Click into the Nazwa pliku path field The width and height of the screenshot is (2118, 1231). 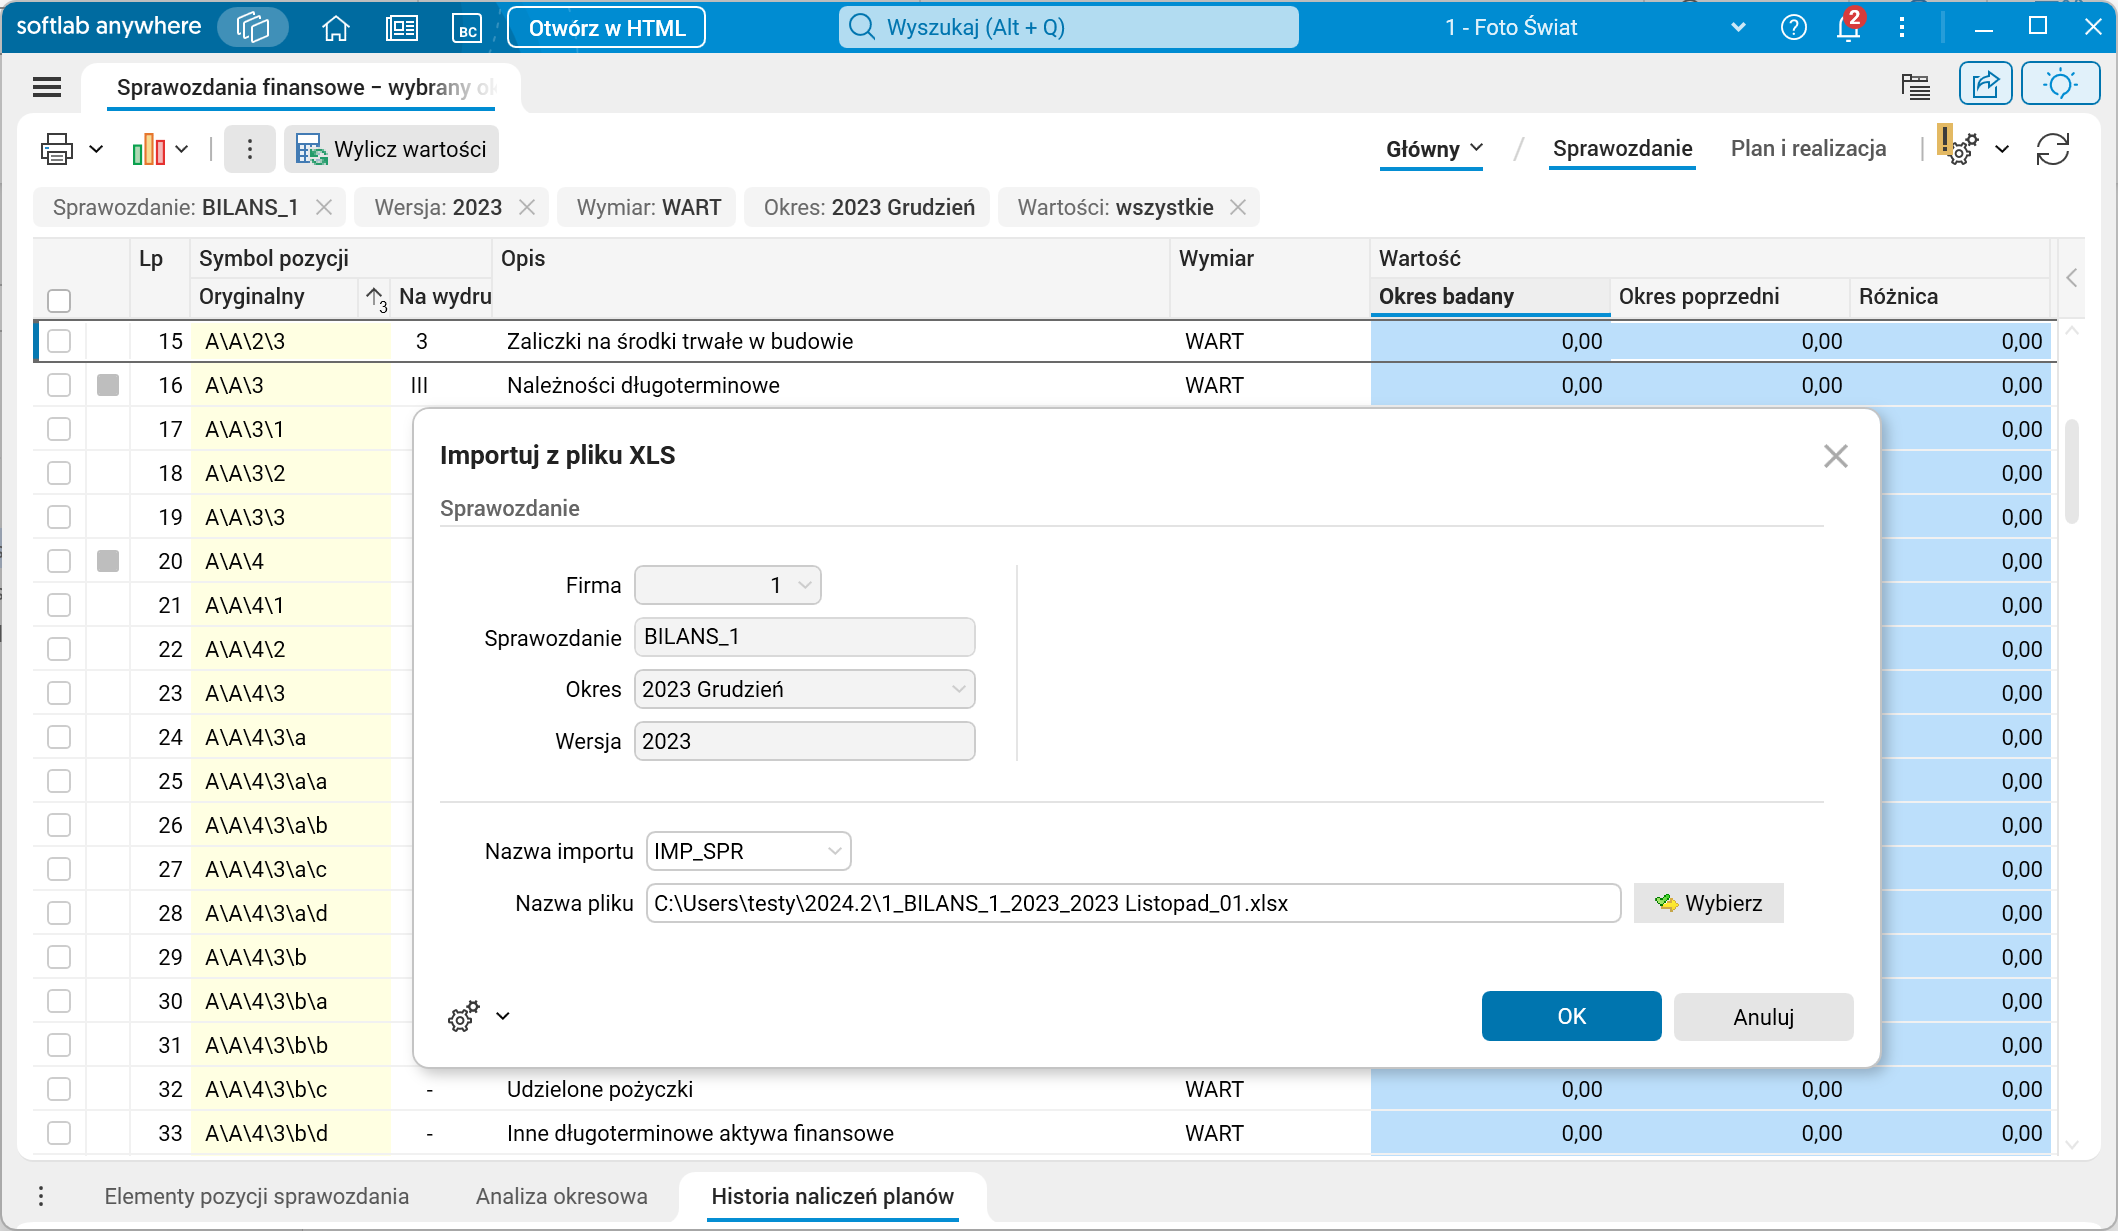point(1132,903)
